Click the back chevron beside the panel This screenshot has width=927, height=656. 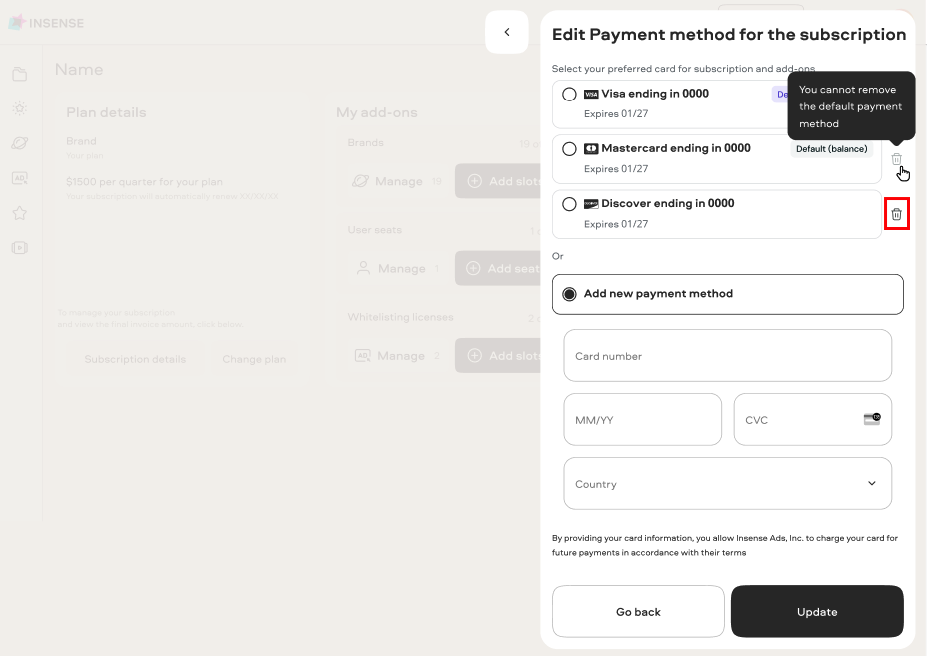pos(507,32)
